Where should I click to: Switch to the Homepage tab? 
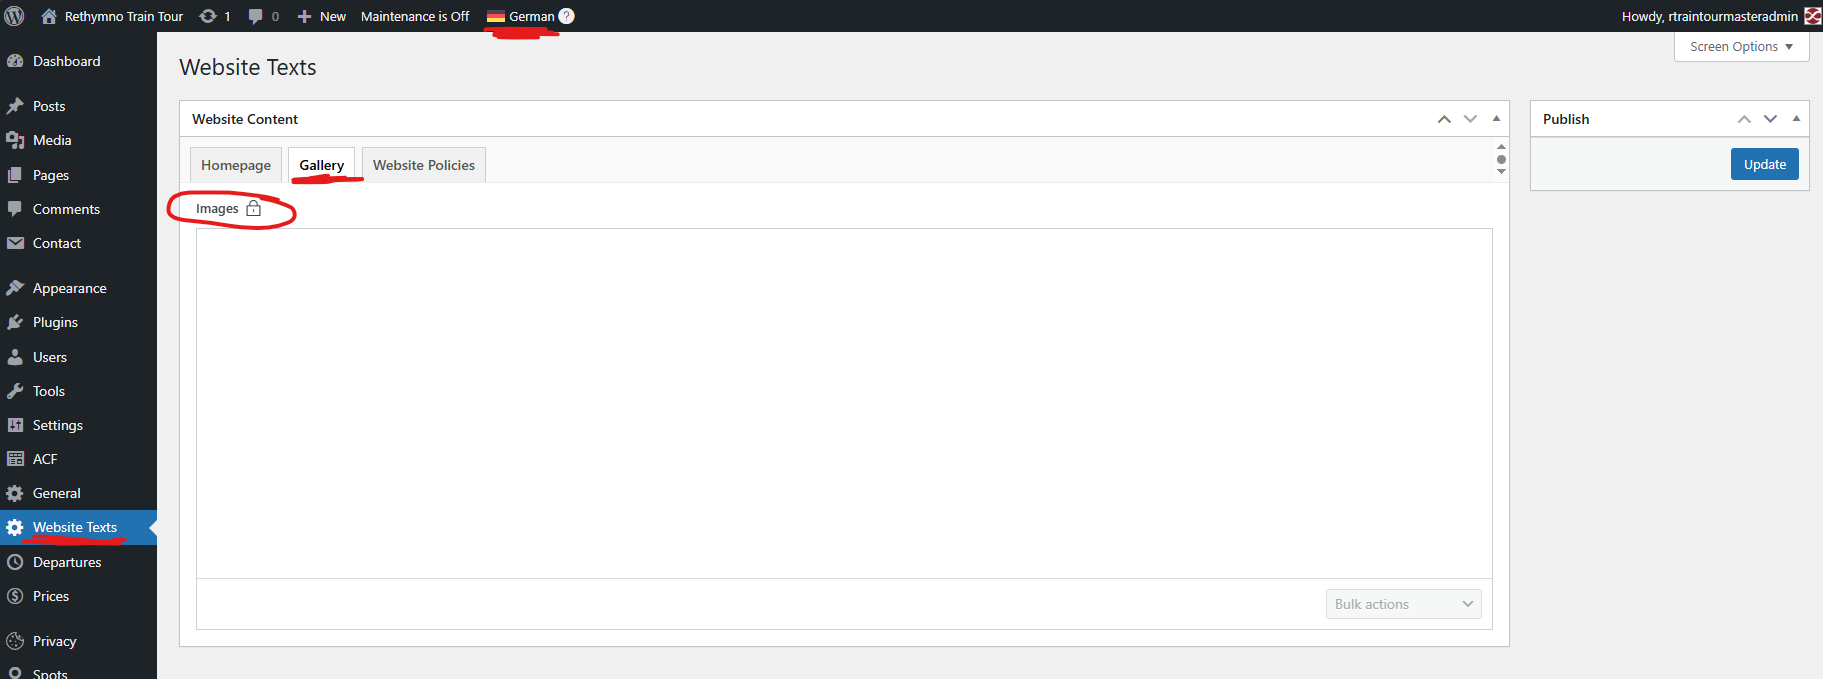[x=236, y=165]
